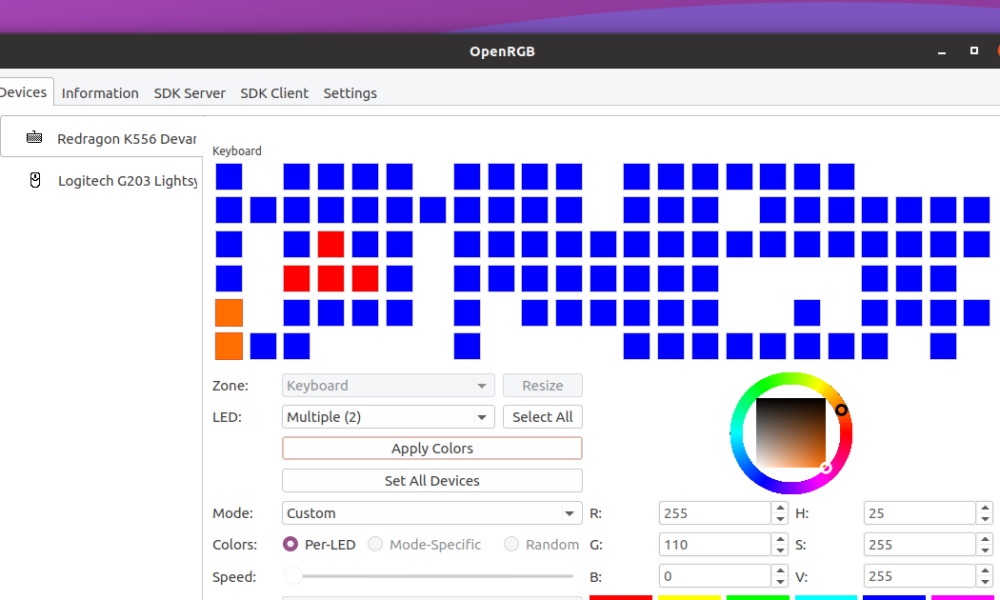Click the Select All button

tap(543, 417)
